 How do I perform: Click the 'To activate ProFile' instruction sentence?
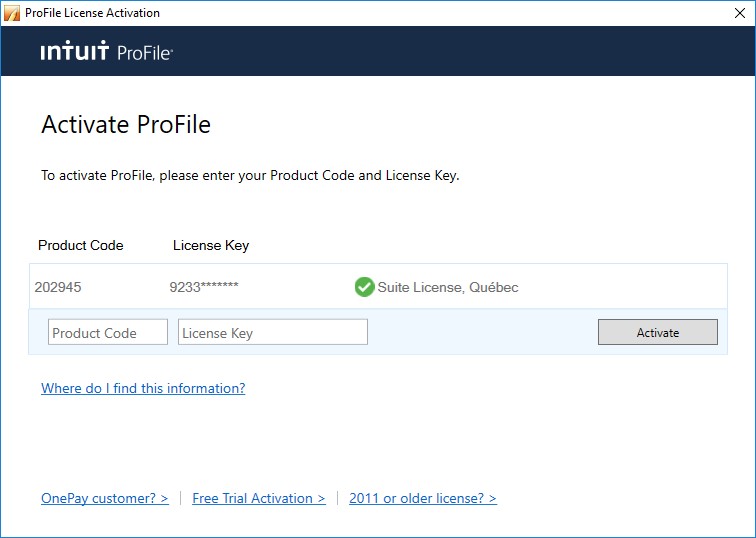(250, 175)
